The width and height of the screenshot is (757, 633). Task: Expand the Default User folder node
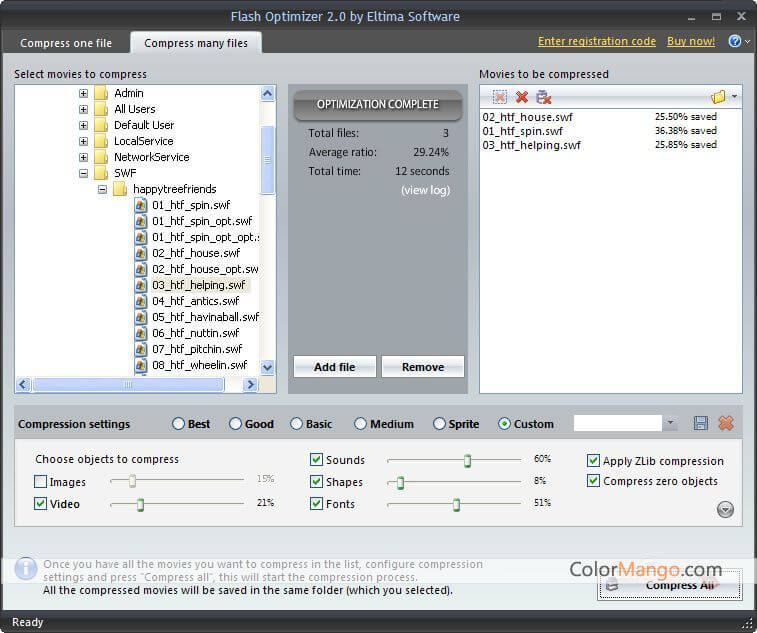click(x=83, y=125)
